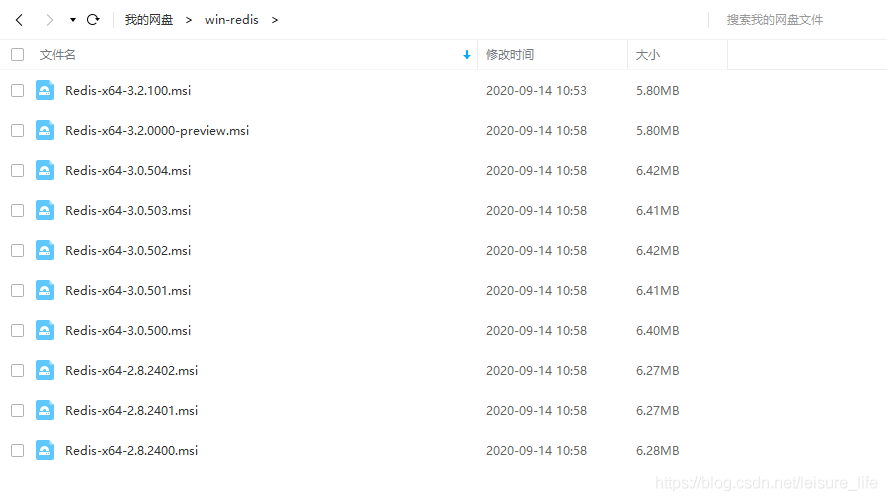Tick the select-all checkbox beside 文件名
The height and width of the screenshot is (501, 887).
click(18, 55)
